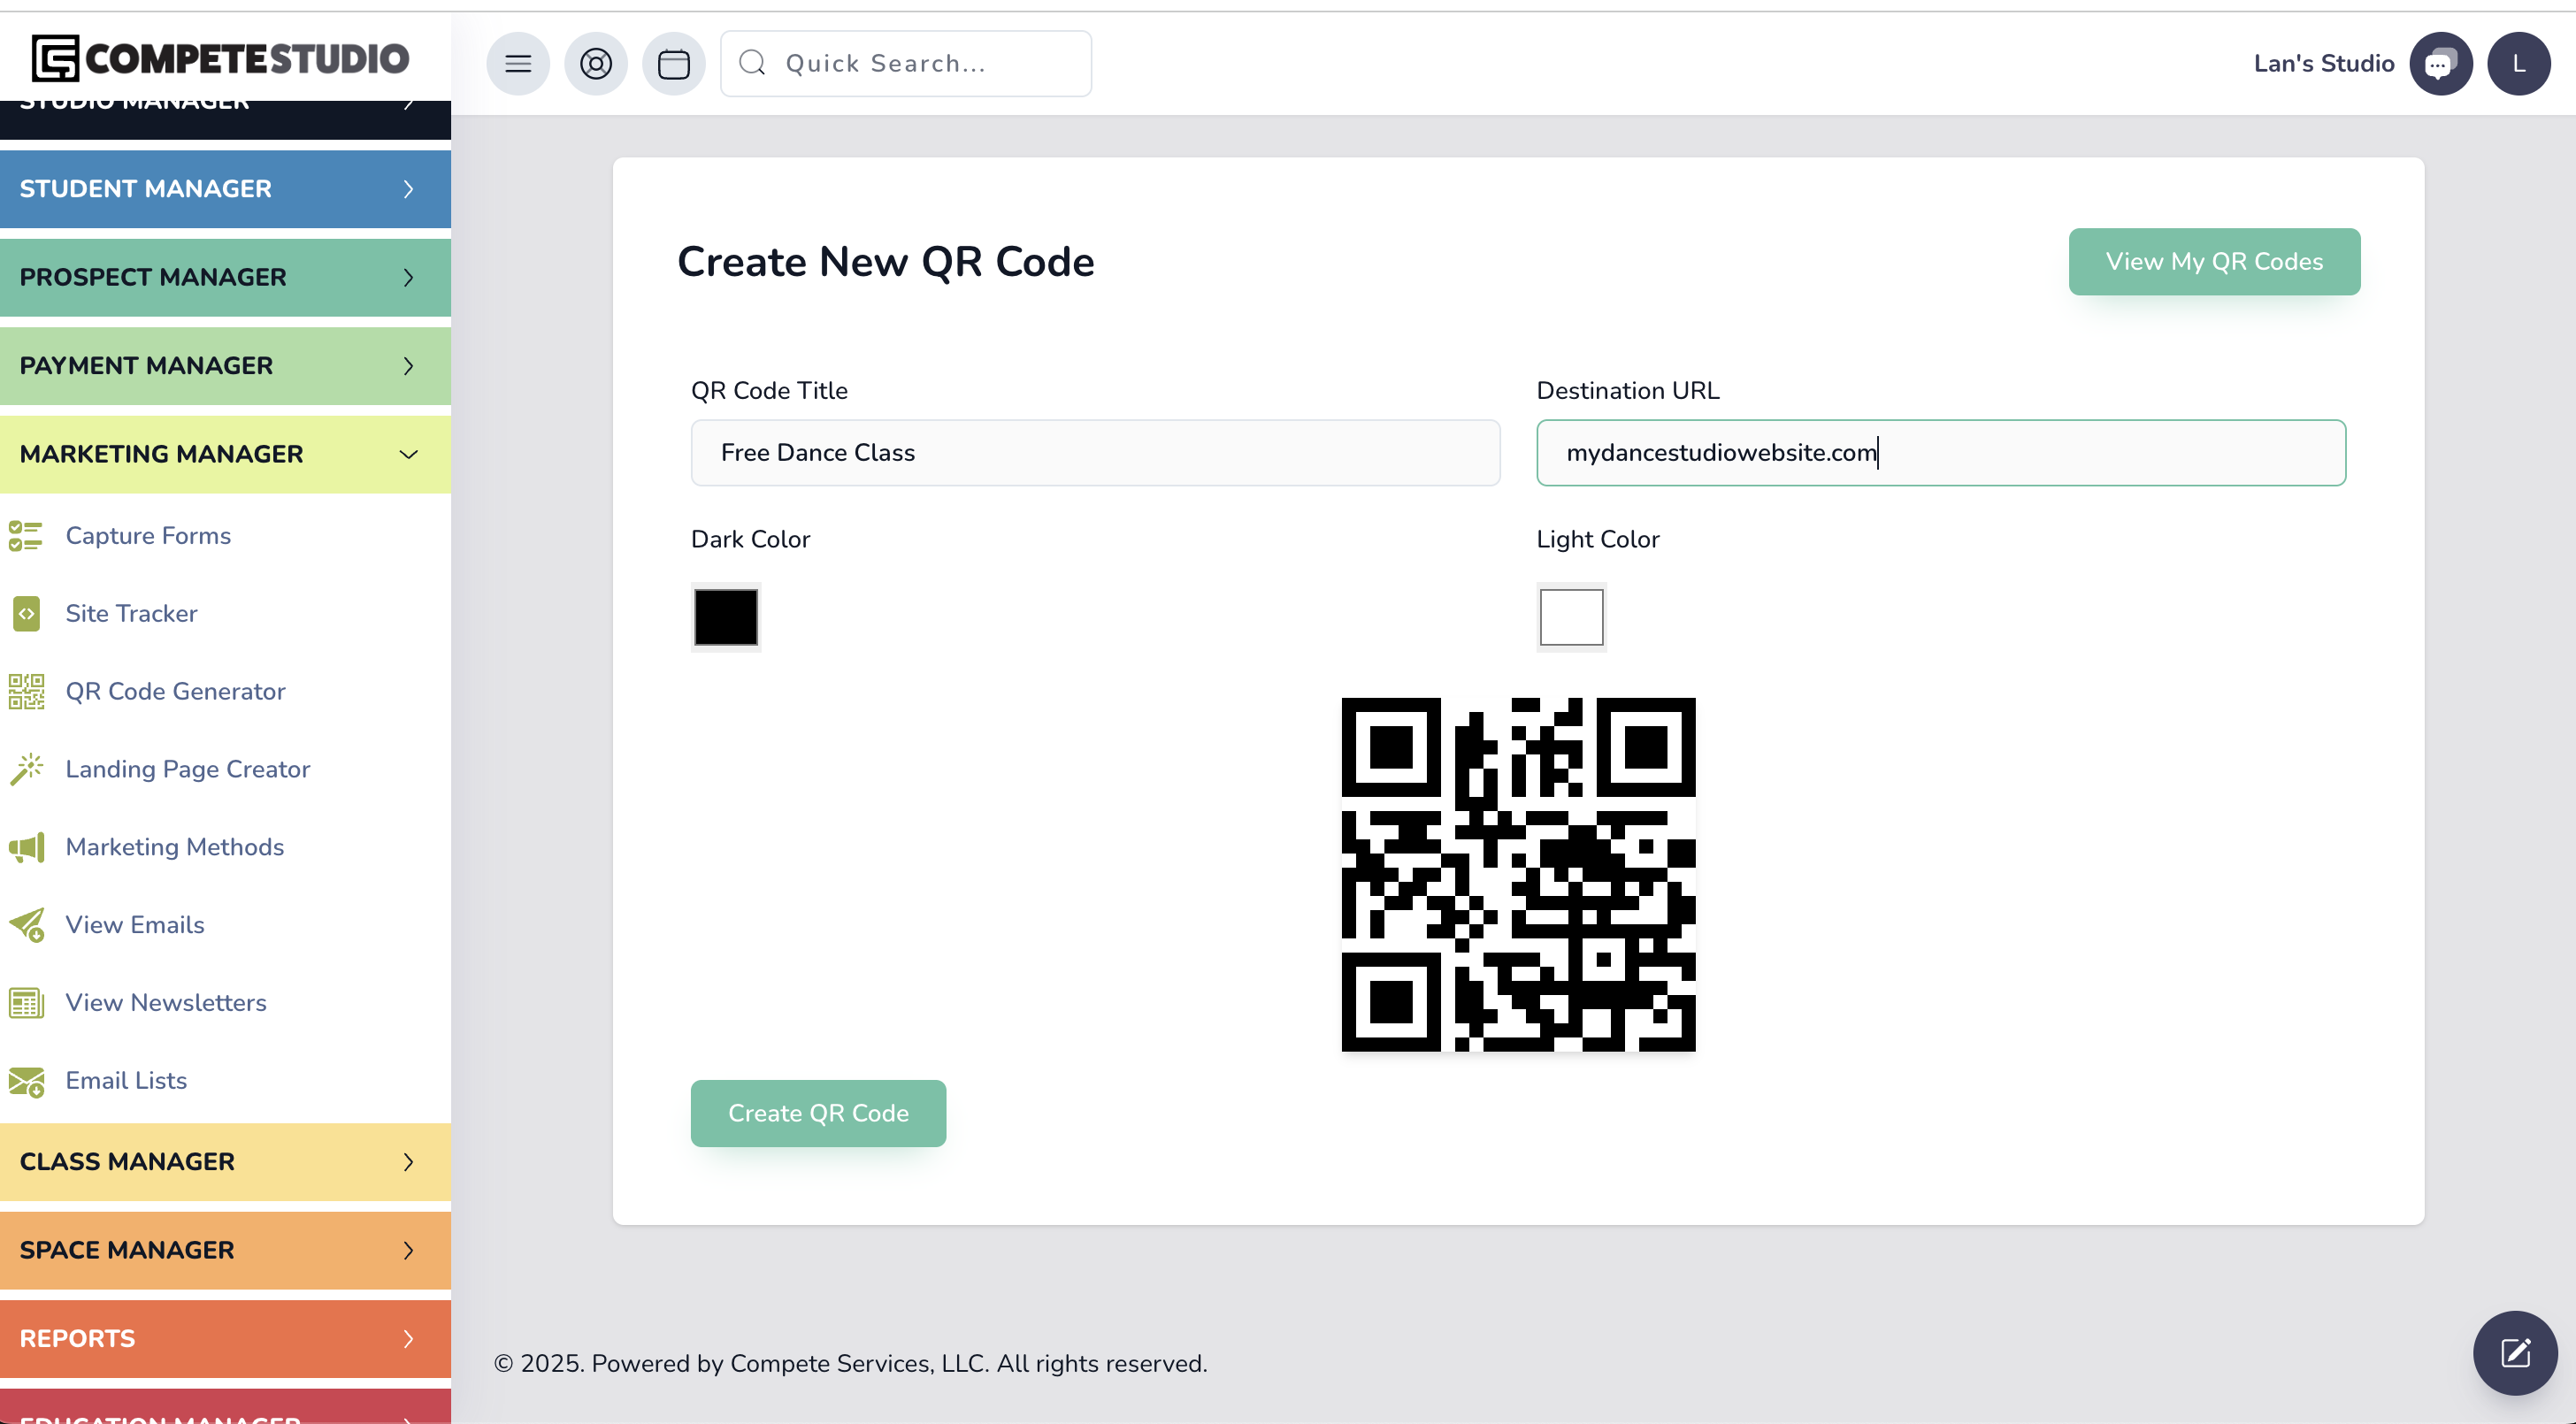The width and height of the screenshot is (2576, 1424).
Task: Expand the Student Manager section
Action: pyautogui.click(x=225, y=189)
